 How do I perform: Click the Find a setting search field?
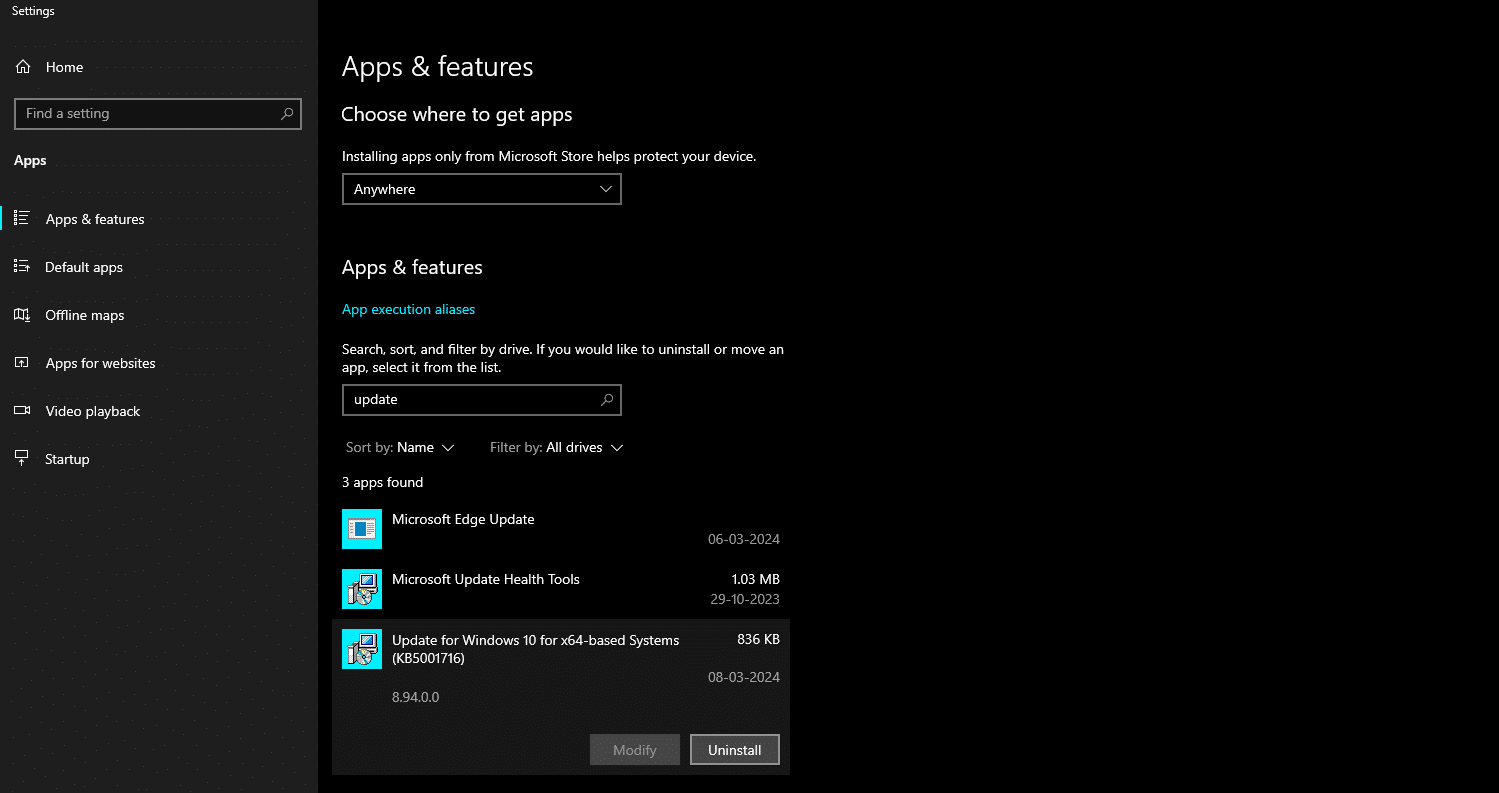coord(158,114)
